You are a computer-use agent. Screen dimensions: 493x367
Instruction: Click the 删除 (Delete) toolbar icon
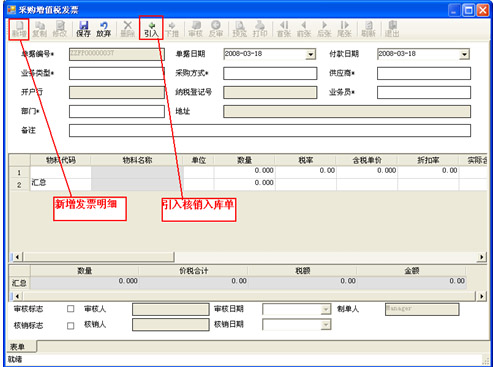tap(127, 29)
